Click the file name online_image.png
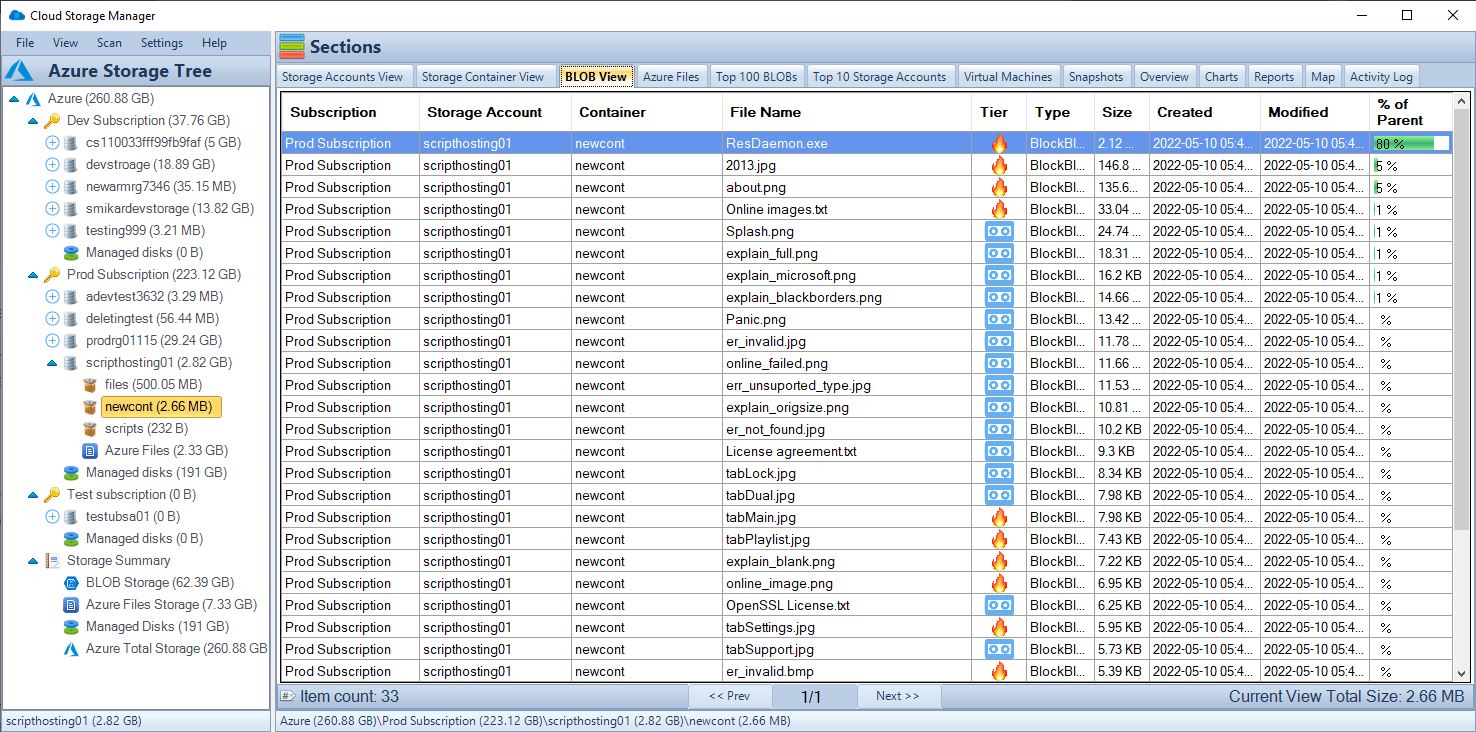1476x732 pixels. tap(779, 583)
